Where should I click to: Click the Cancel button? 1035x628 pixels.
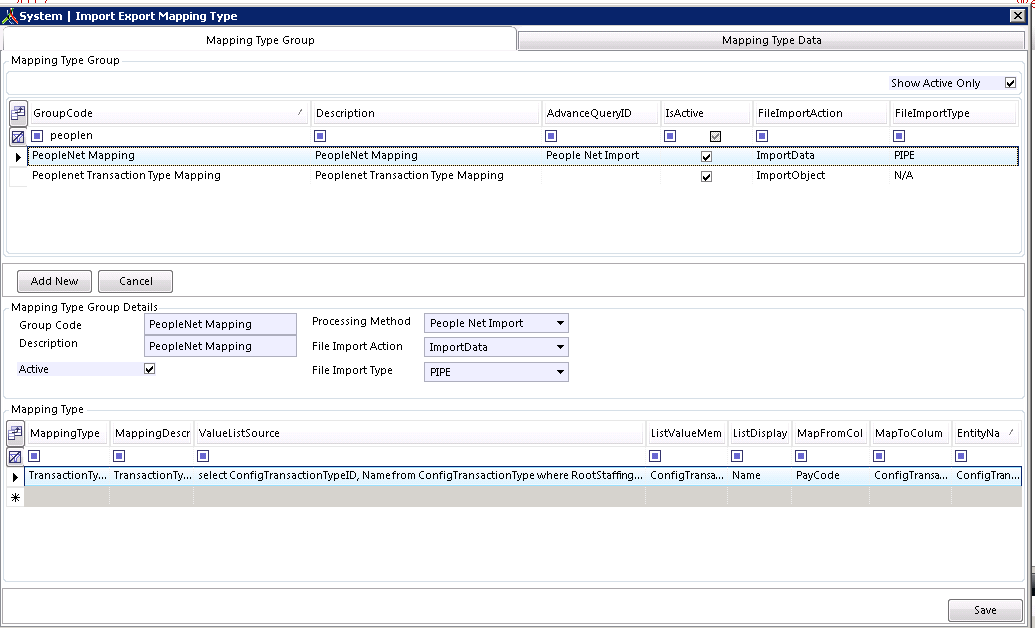pyautogui.click(x=135, y=281)
